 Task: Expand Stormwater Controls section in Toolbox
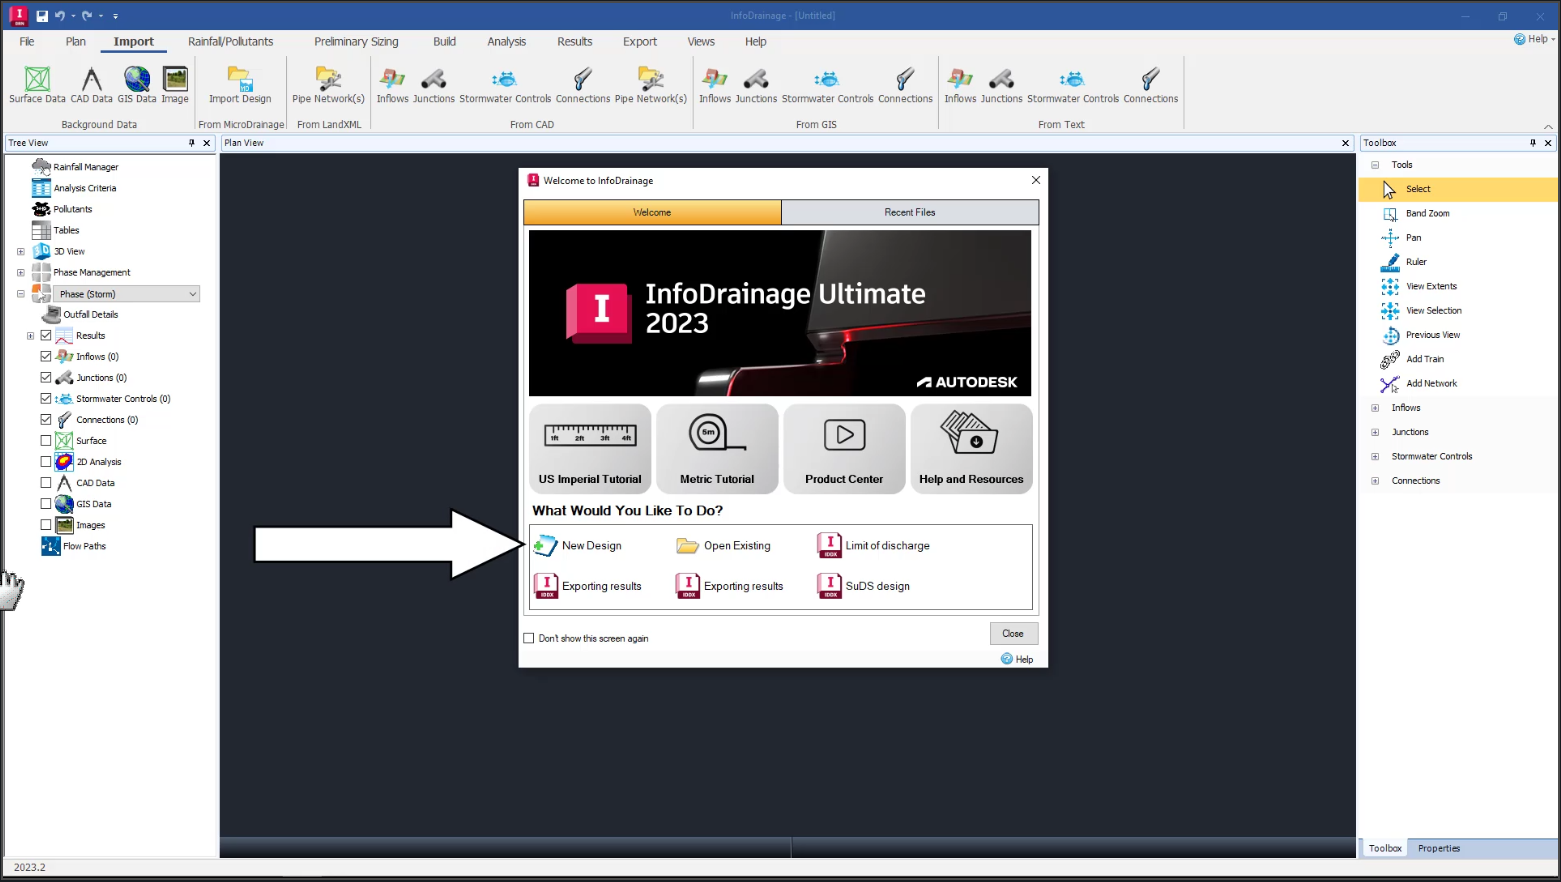point(1375,456)
